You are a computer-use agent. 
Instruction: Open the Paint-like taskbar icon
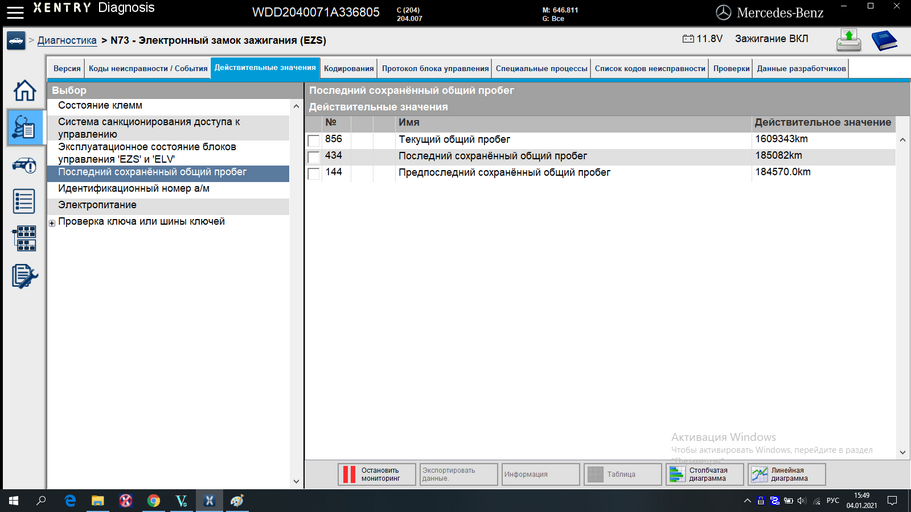click(237, 500)
